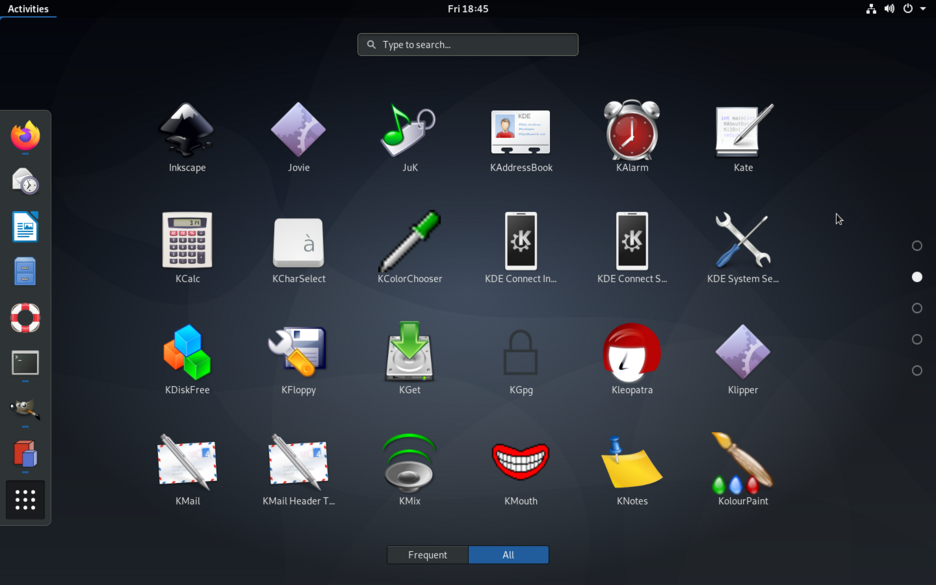Switch to the fourth app page dot
Screen dimensions: 936x585
[x=917, y=339]
